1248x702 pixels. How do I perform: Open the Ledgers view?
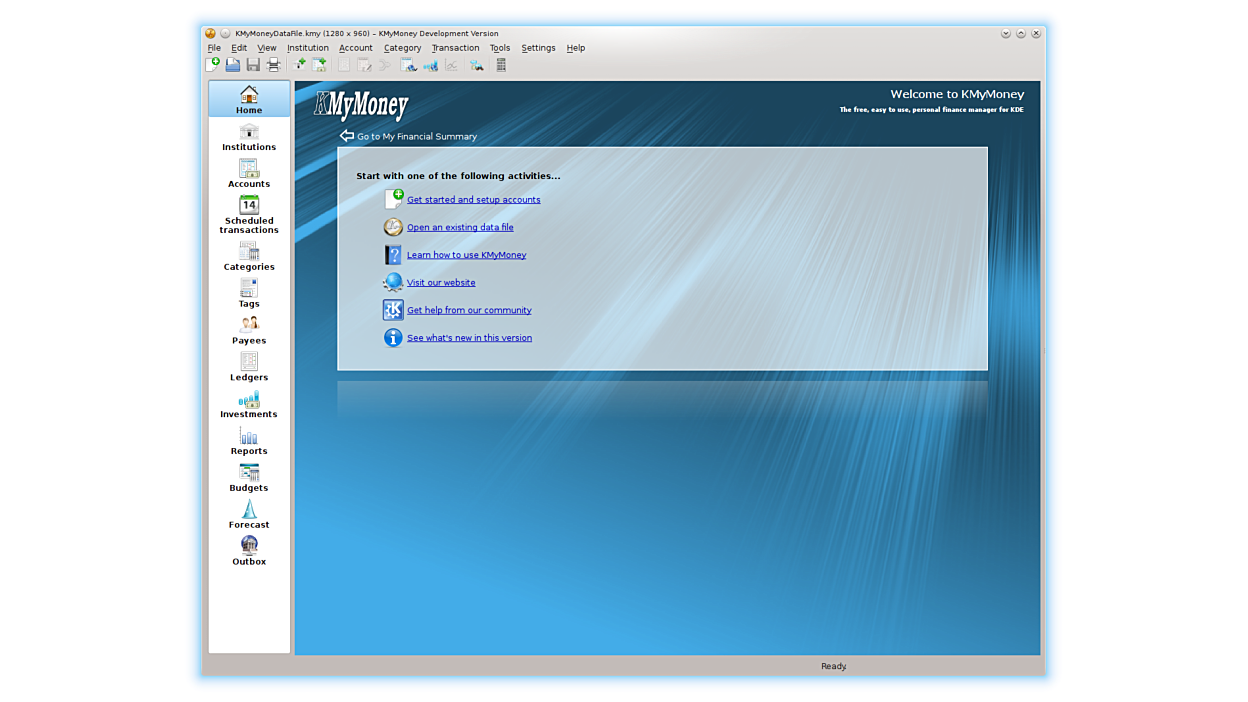249,367
